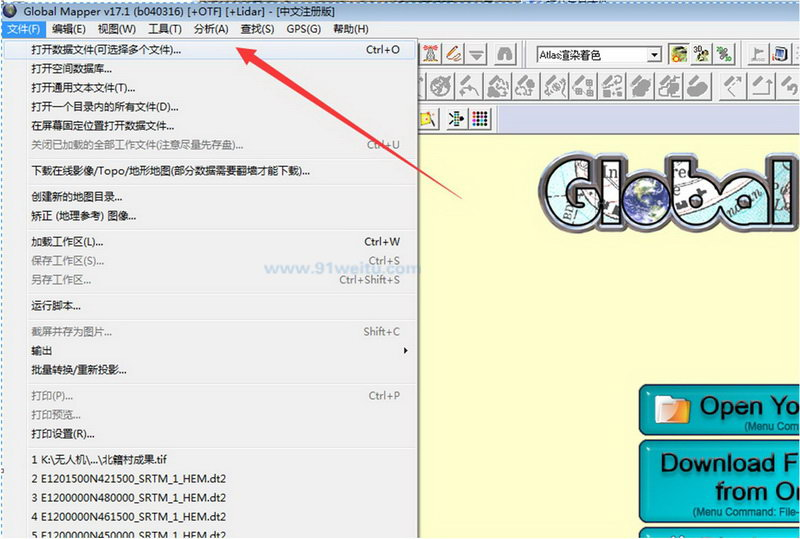The height and width of the screenshot is (539, 800).
Task: Choose 矫正 (地理参考) 图像... menu entry
Action: (210, 216)
